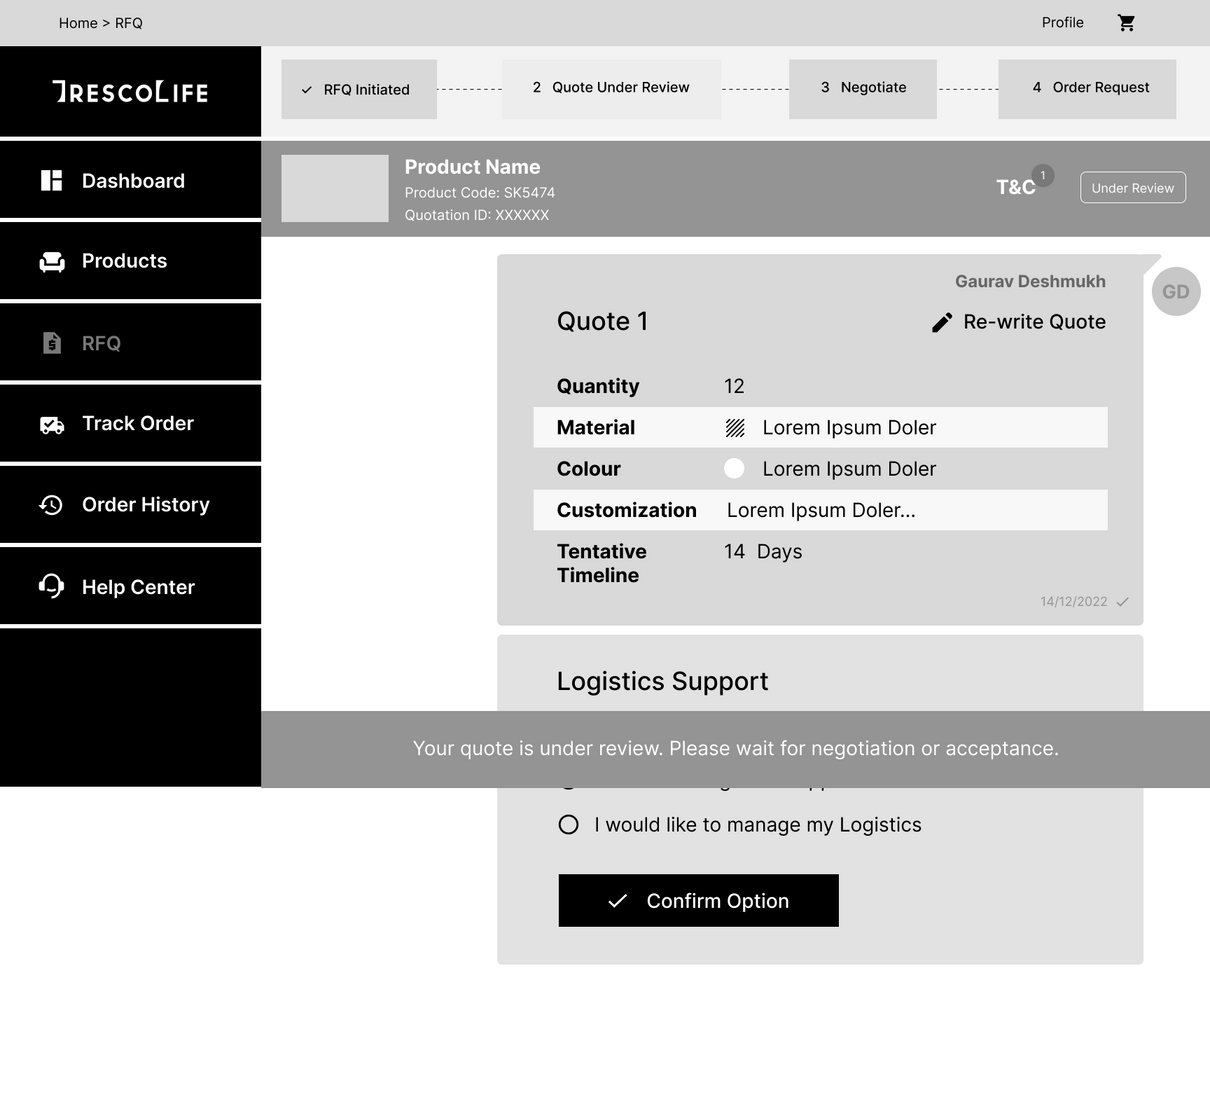Viewport: 1210px width, 1104px height.
Task: Open the Profile link
Action: point(1062,23)
